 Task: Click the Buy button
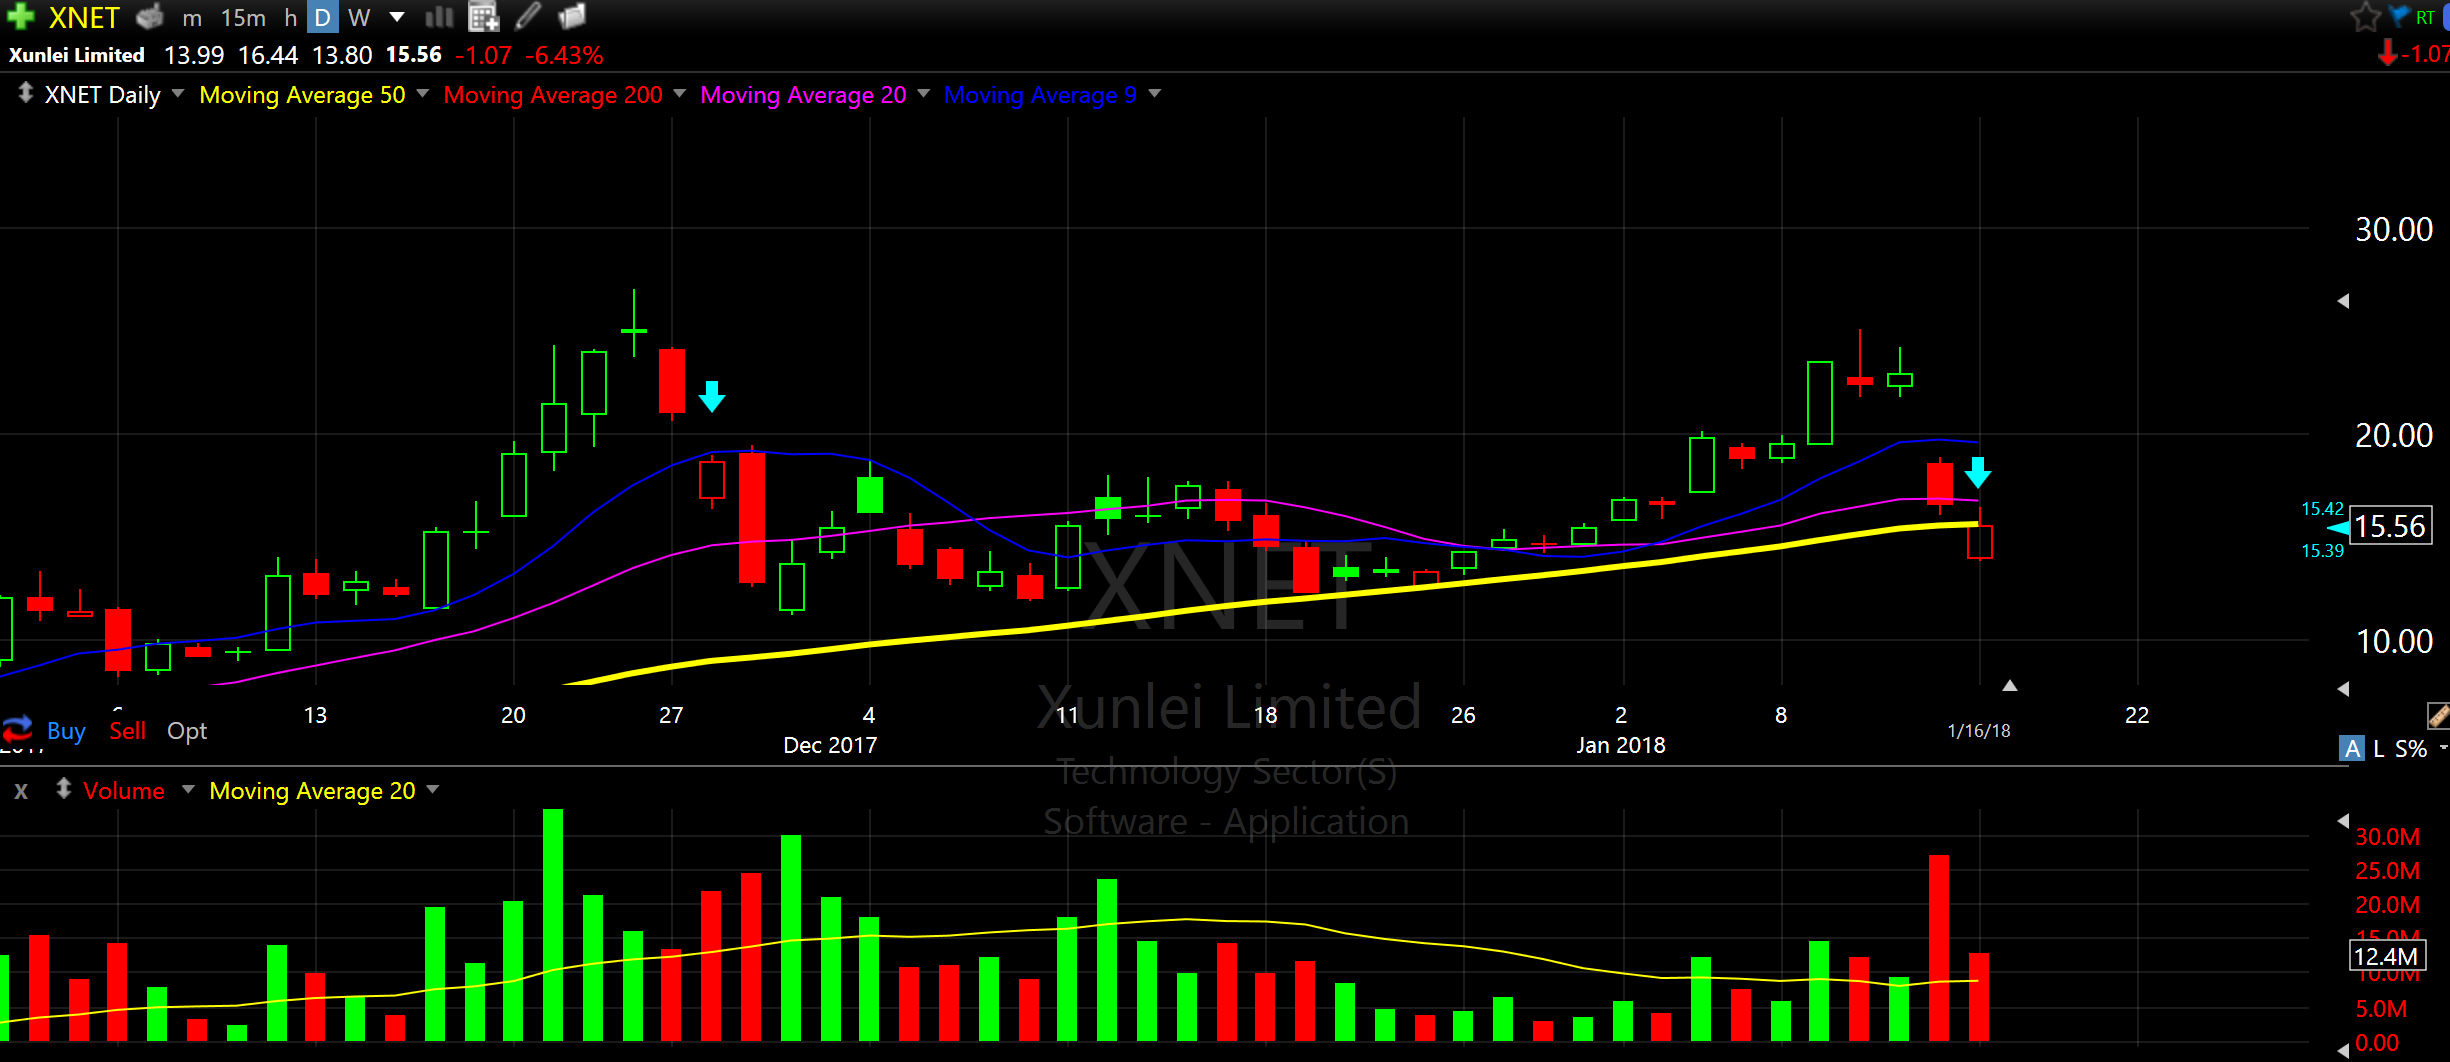point(66,731)
